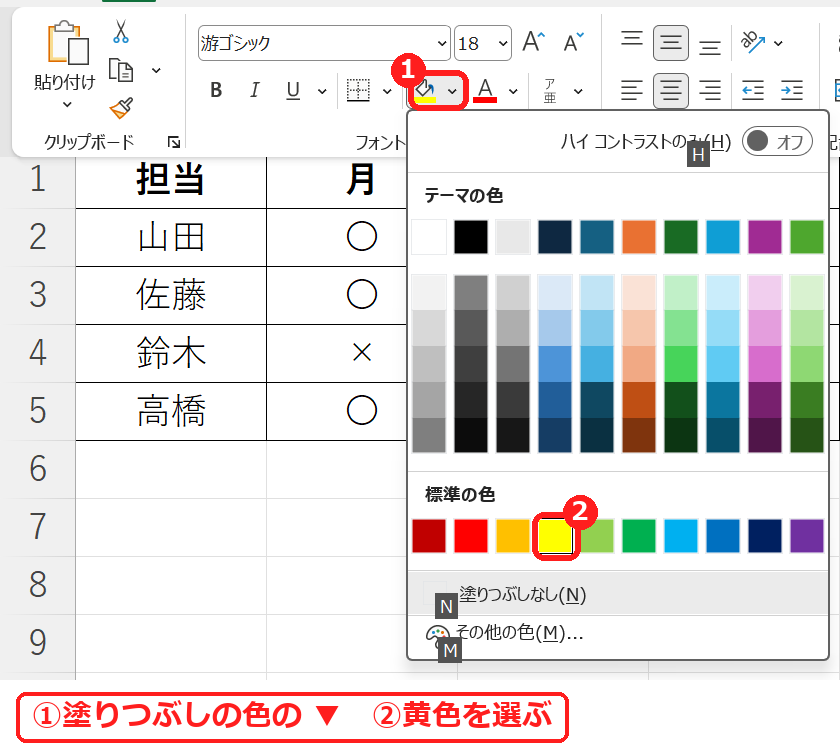Screen dimensions: 840x750
Task: Open the font size 18 dropdown
Action: point(503,43)
